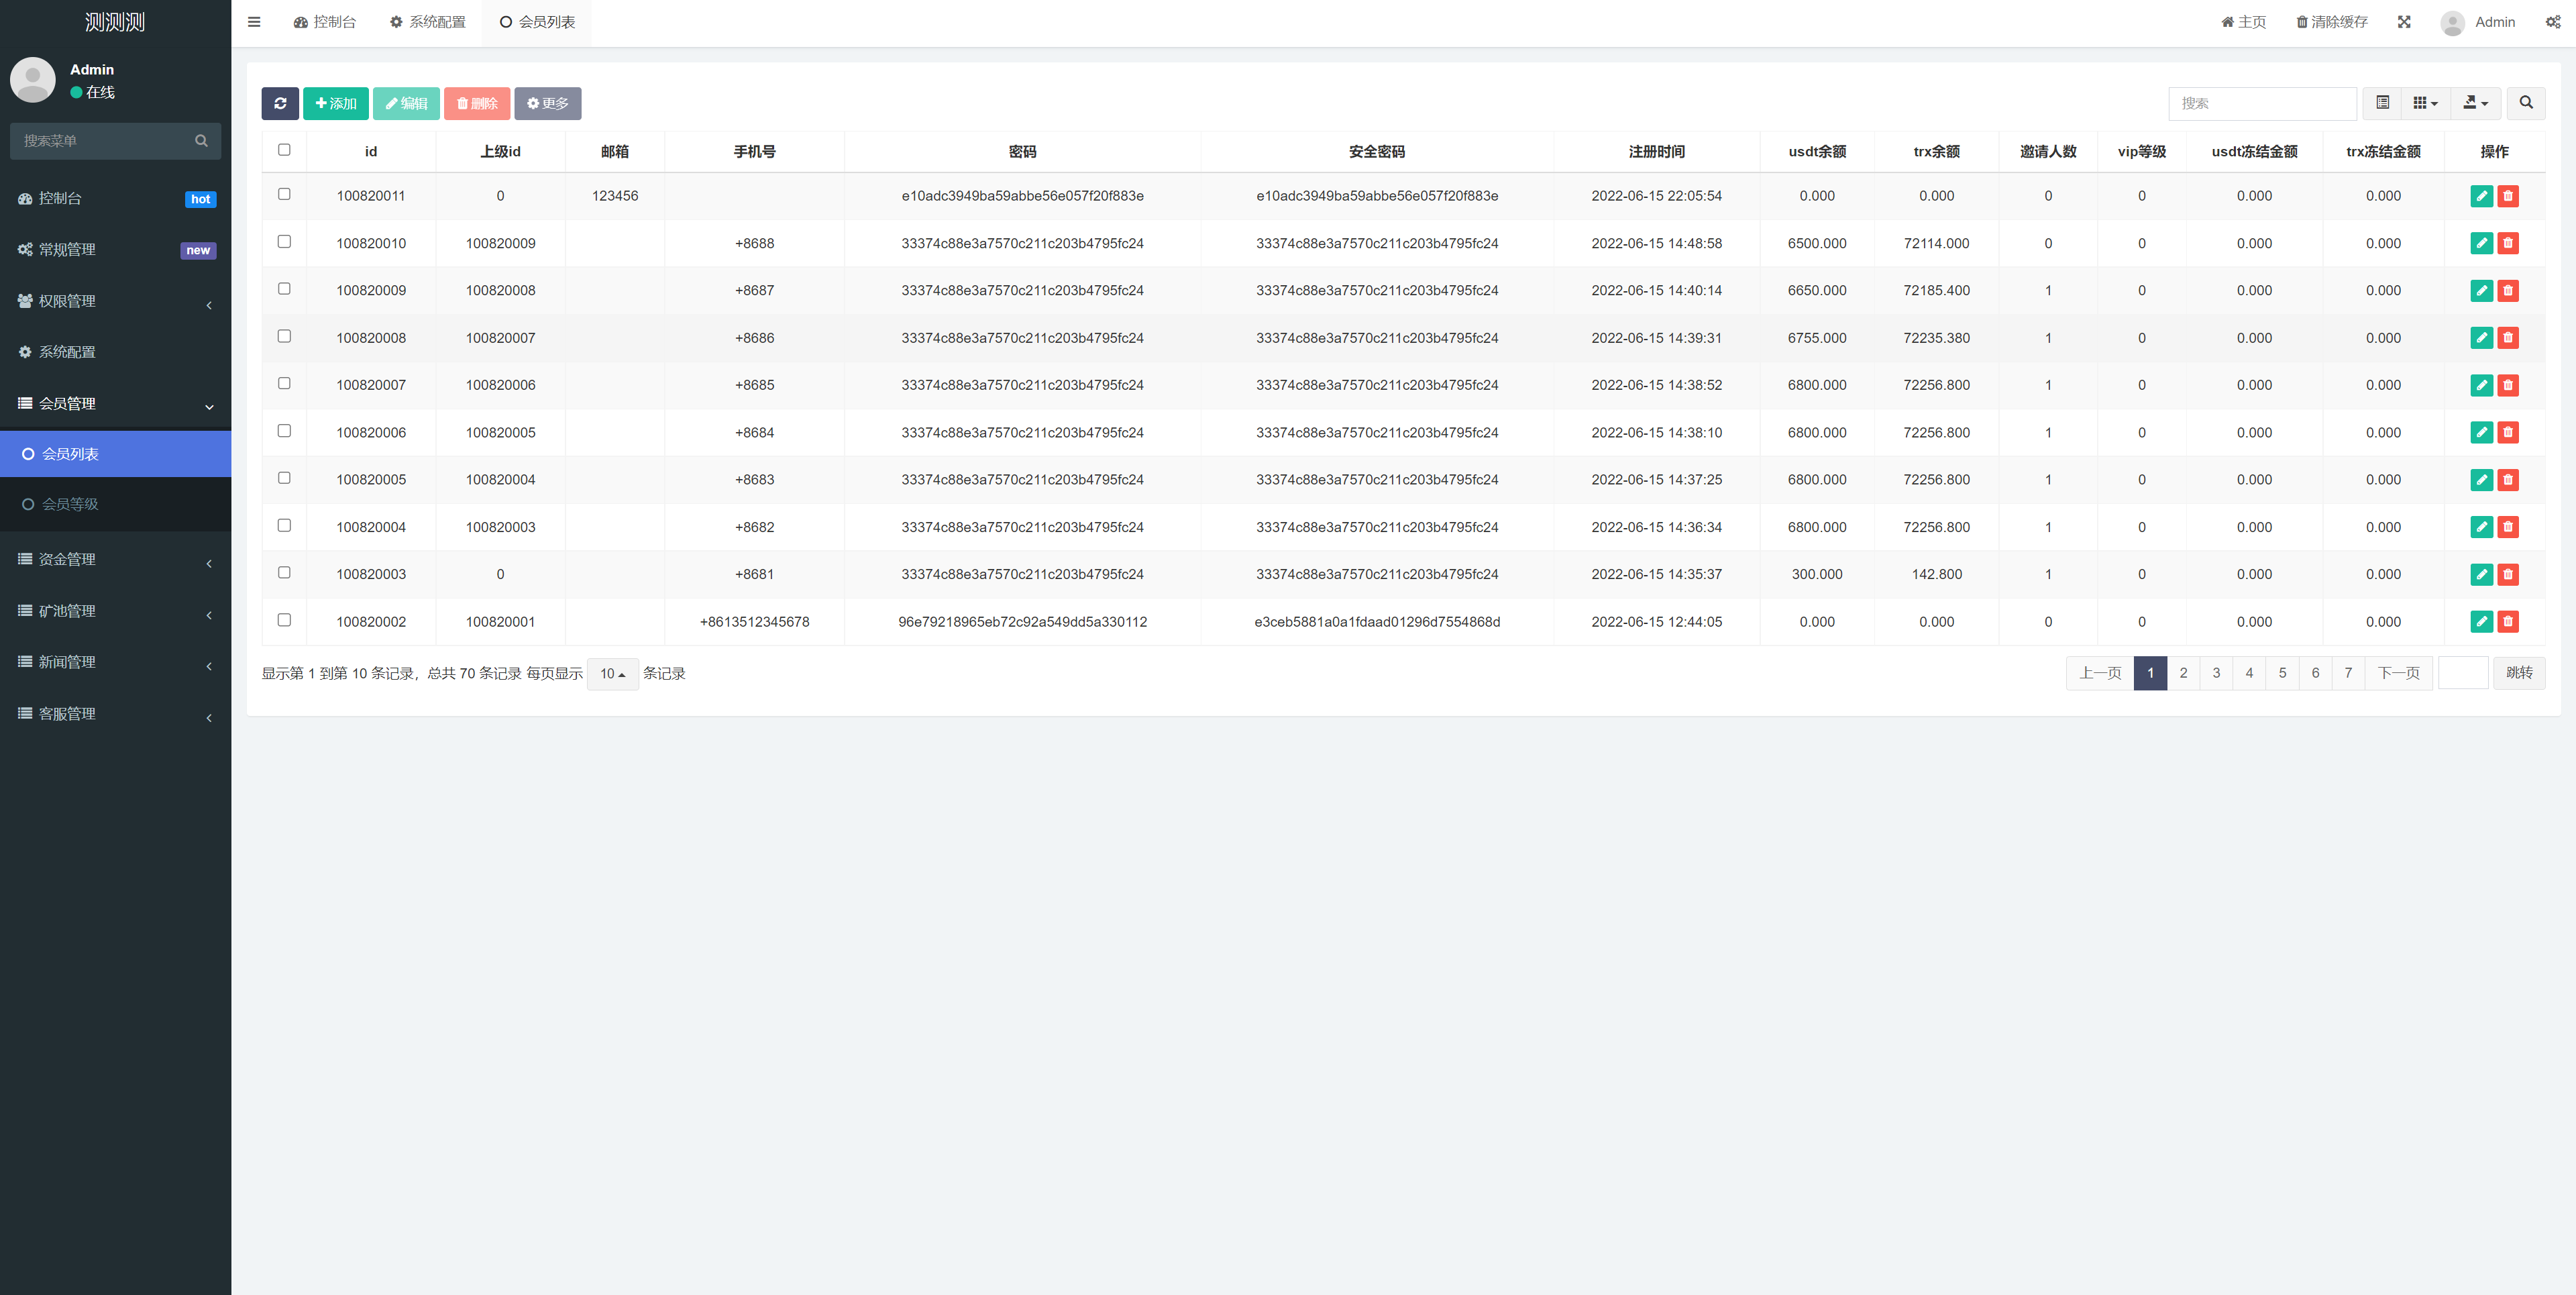Delete member 100820003 with red trash icon
The height and width of the screenshot is (1295, 2576).
click(x=2508, y=574)
